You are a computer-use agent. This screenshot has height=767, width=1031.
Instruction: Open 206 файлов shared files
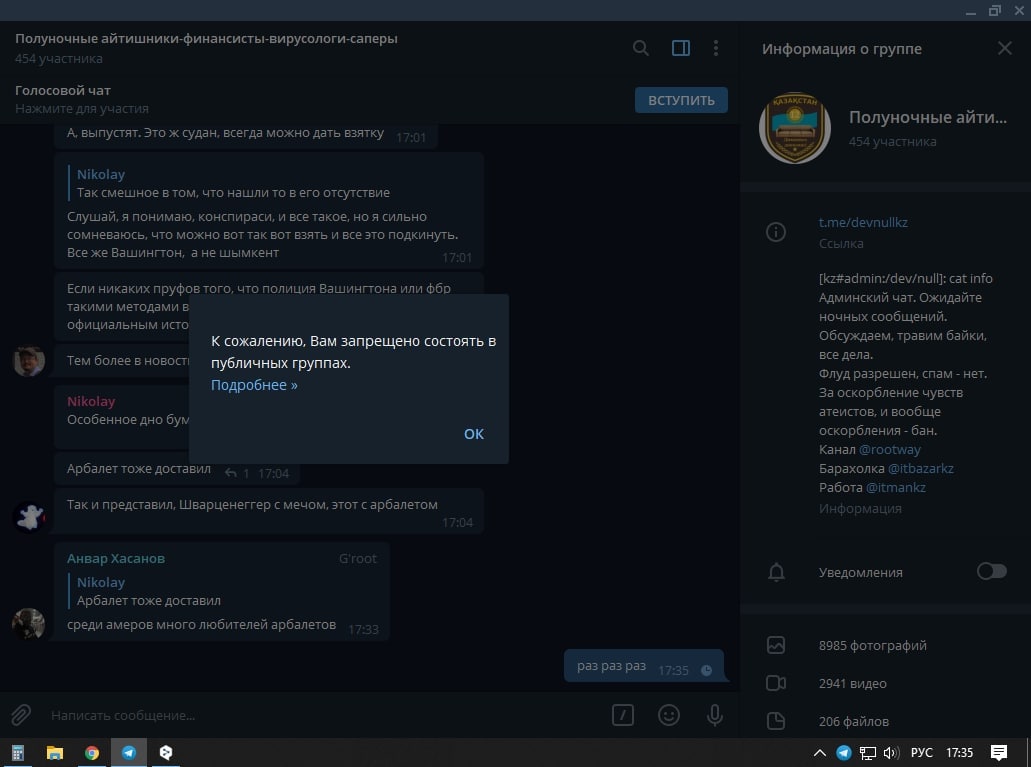853,722
